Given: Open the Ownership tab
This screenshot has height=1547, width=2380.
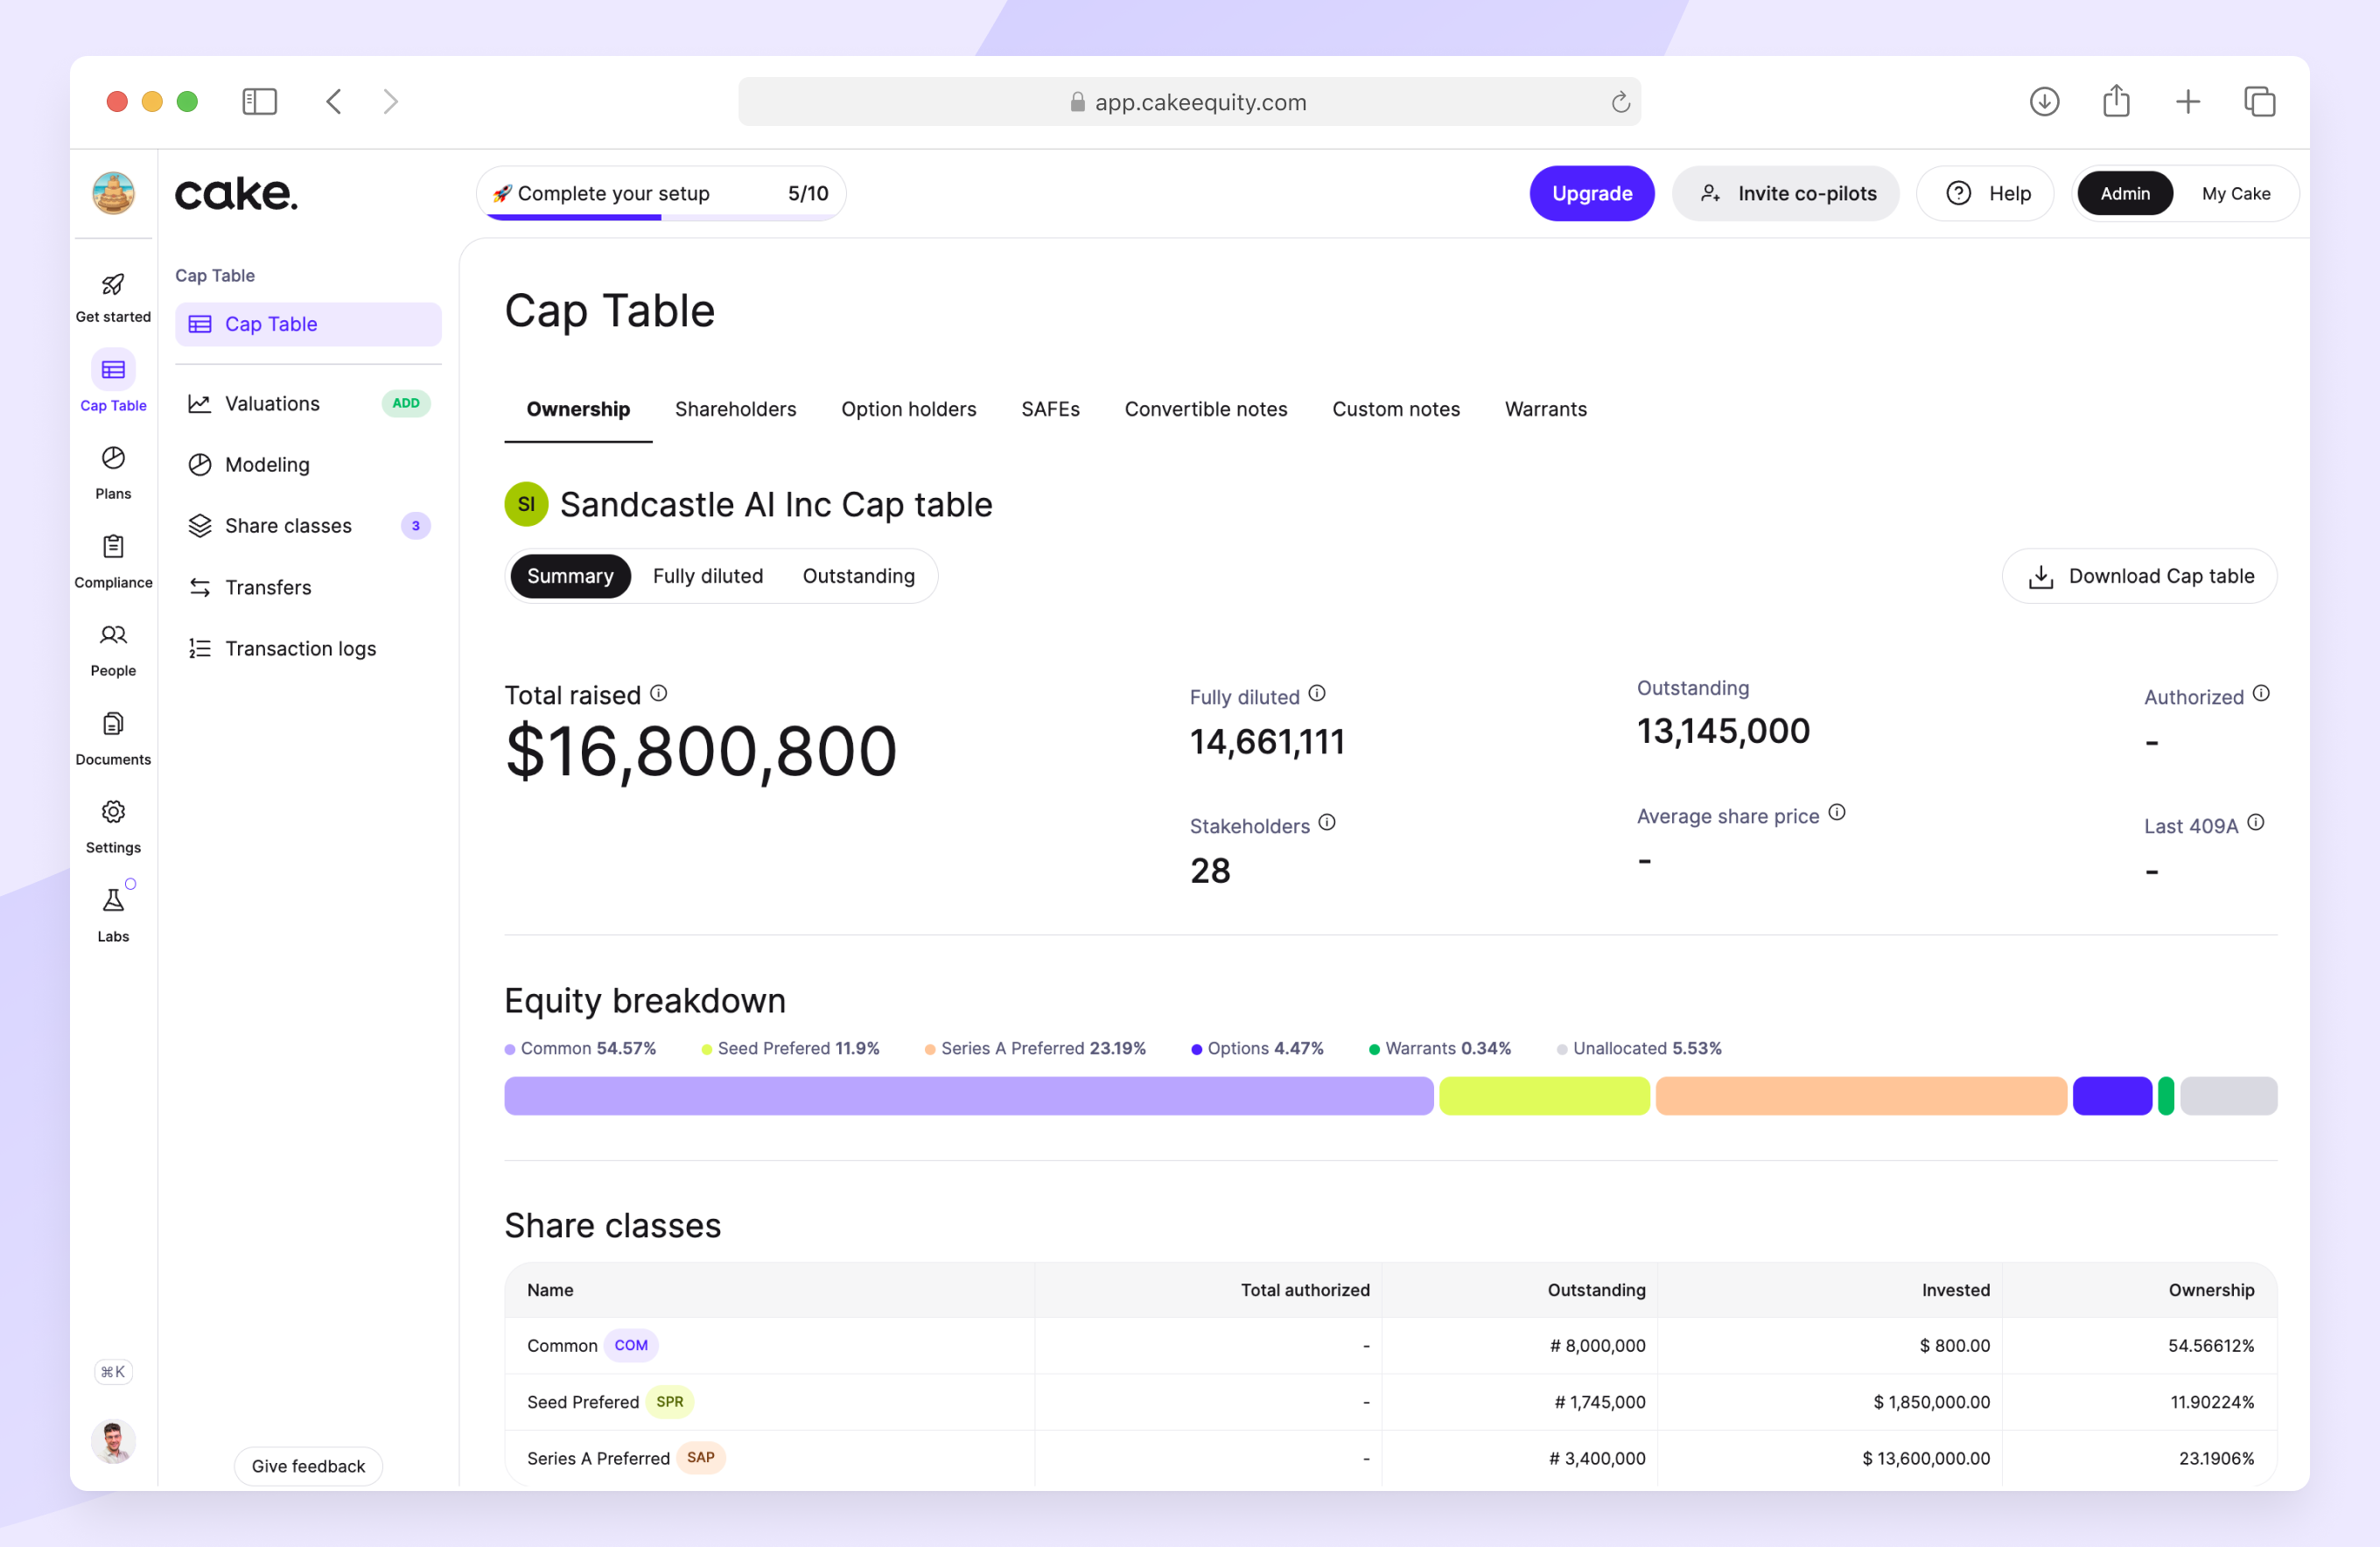Looking at the screenshot, I should pos(578,409).
